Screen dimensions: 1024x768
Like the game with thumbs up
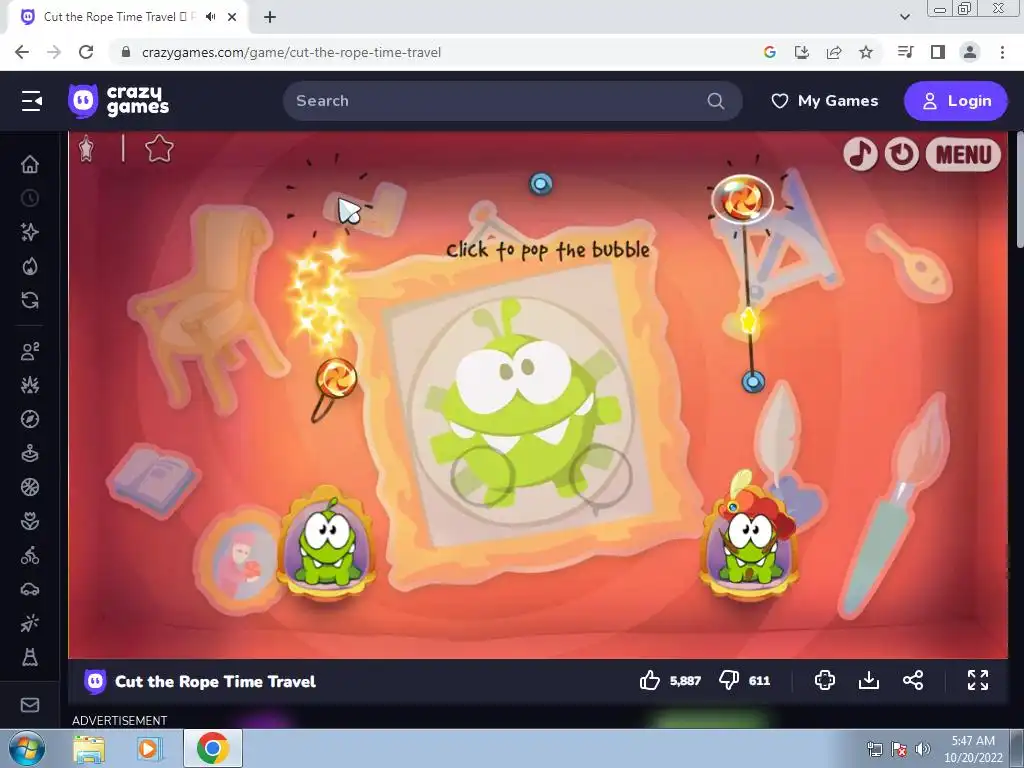pos(650,680)
